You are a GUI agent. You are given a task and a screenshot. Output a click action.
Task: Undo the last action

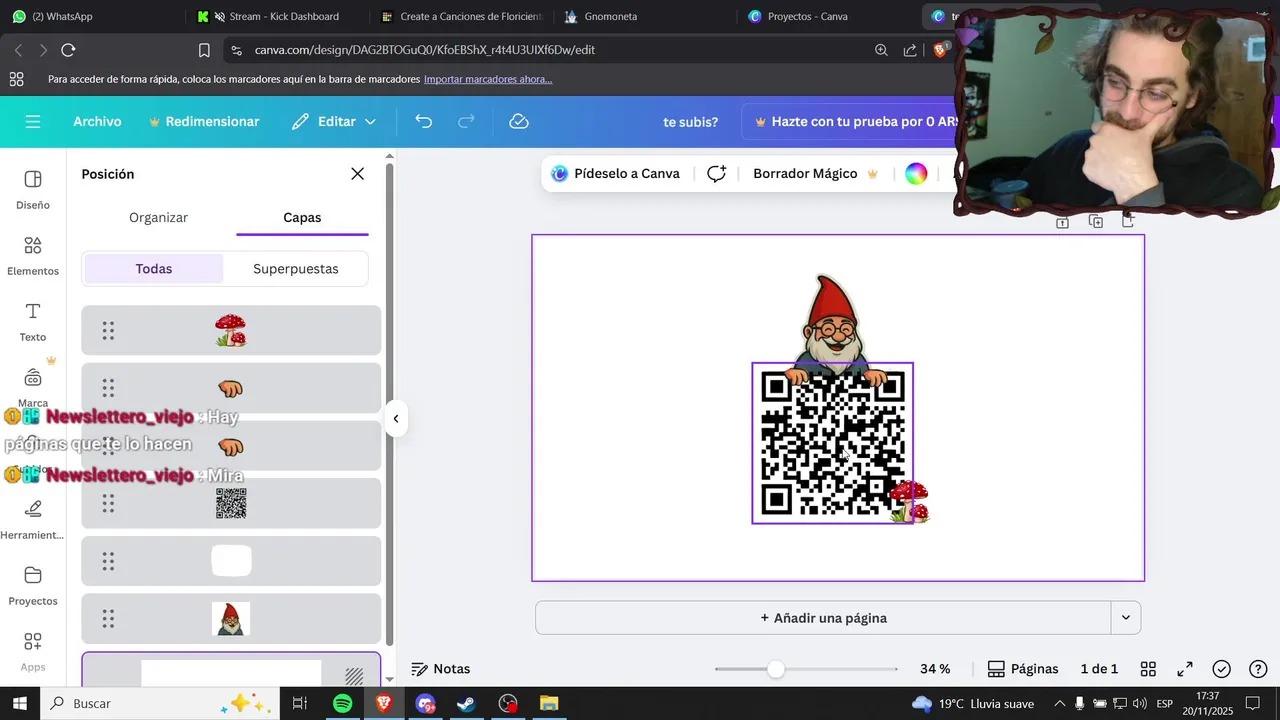(x=424, y=121)
